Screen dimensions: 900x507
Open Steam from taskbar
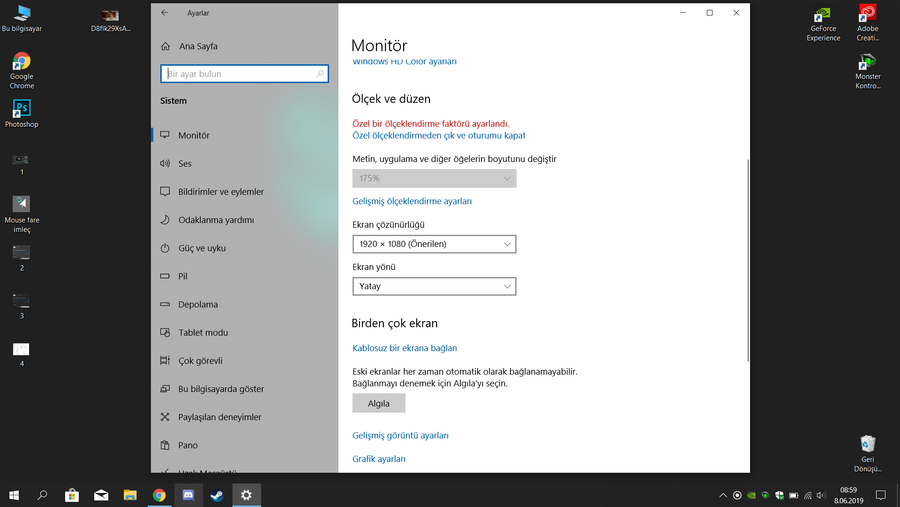pos(217,495)
